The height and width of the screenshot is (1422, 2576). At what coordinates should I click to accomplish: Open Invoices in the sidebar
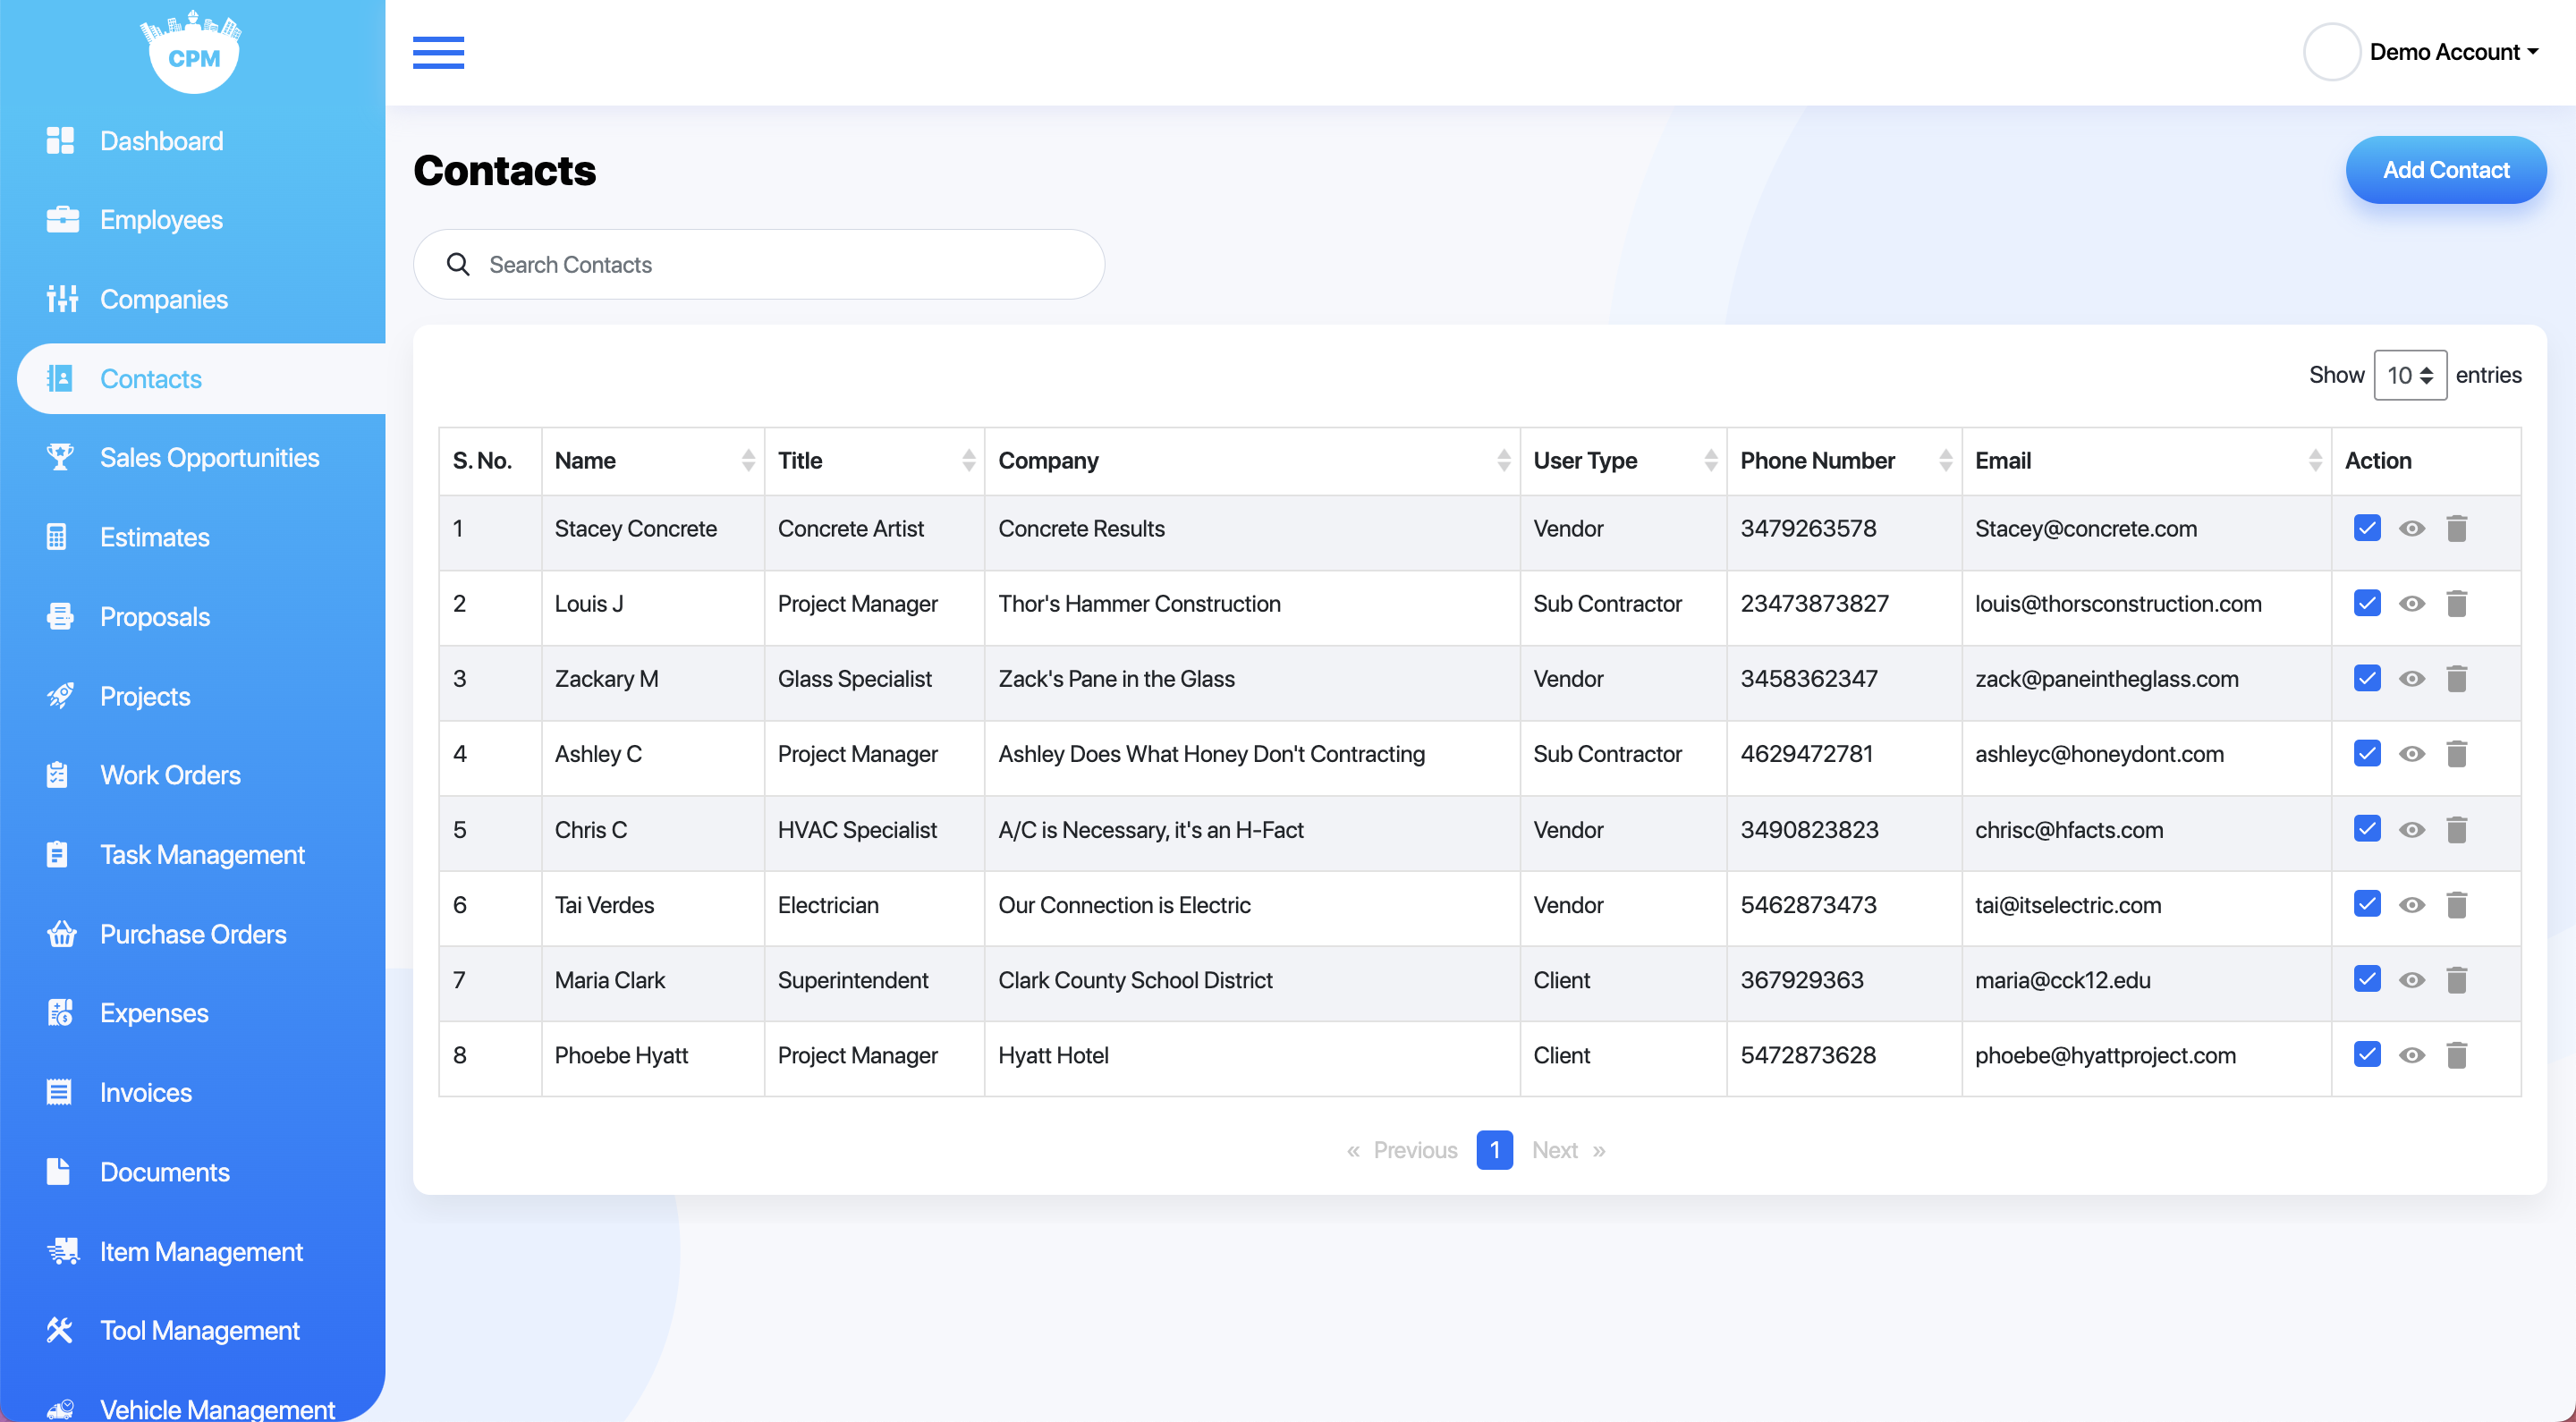pyautogui.click(x=146, y=1092)
